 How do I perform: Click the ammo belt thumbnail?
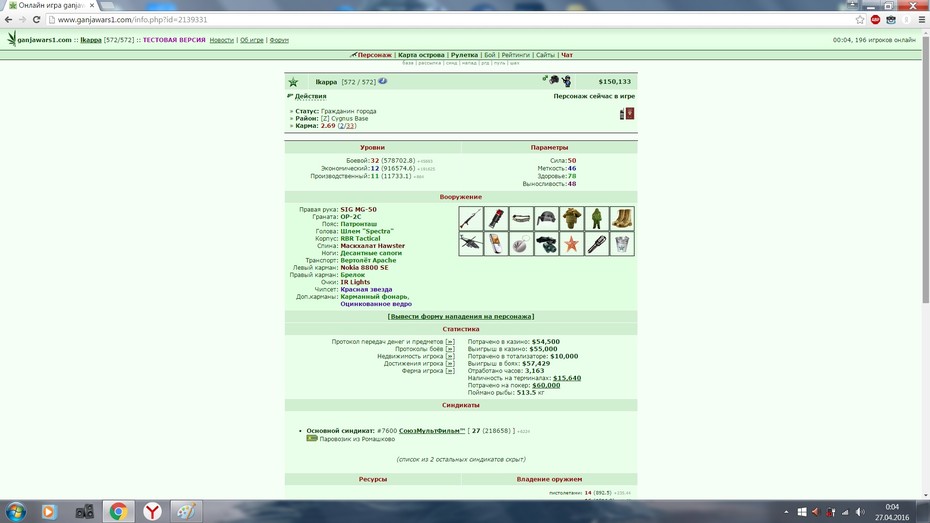pyautogui.click(x=521, y=219)
